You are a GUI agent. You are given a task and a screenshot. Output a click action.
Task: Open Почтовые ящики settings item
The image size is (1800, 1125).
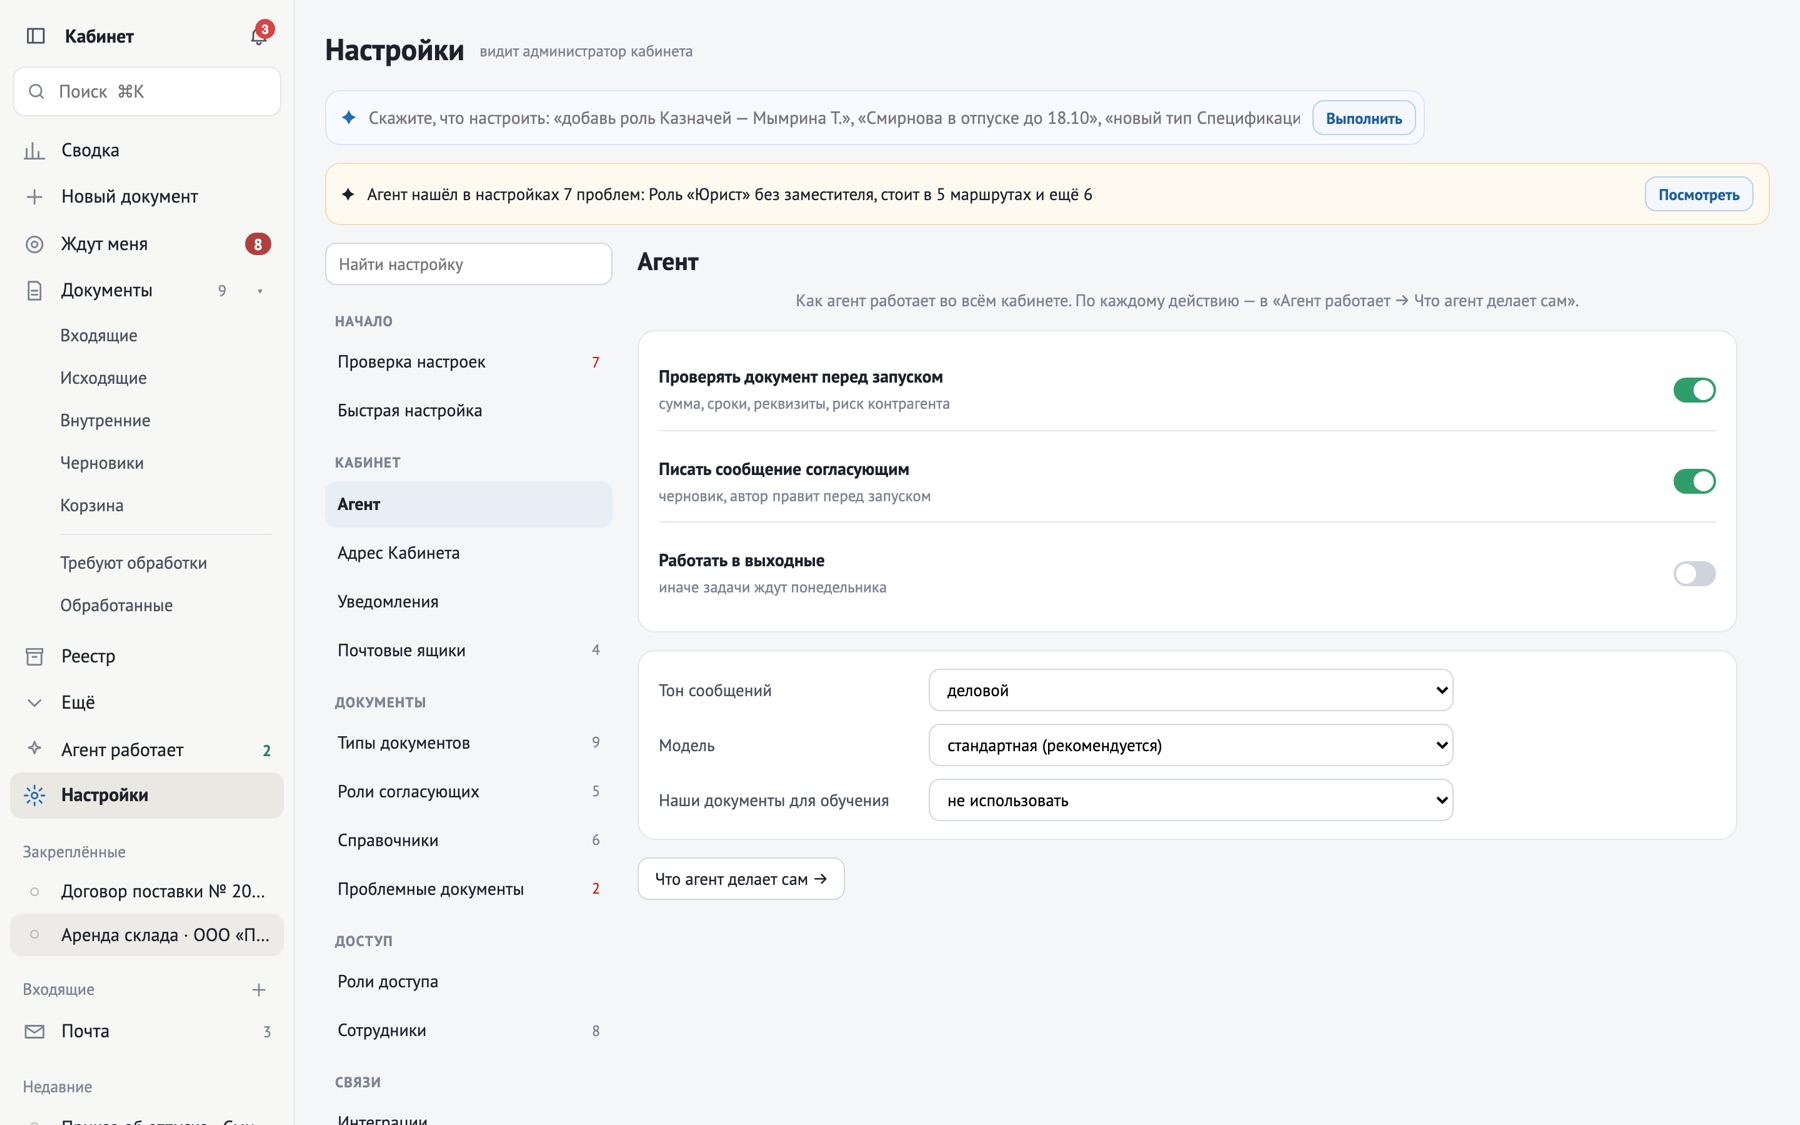point(468,650)
